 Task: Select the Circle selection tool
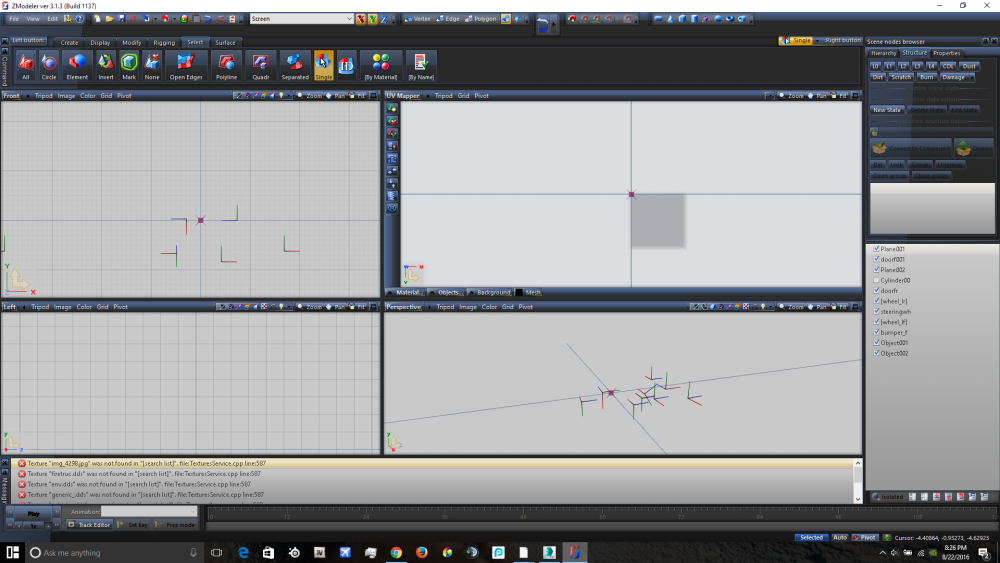point(49,65)
